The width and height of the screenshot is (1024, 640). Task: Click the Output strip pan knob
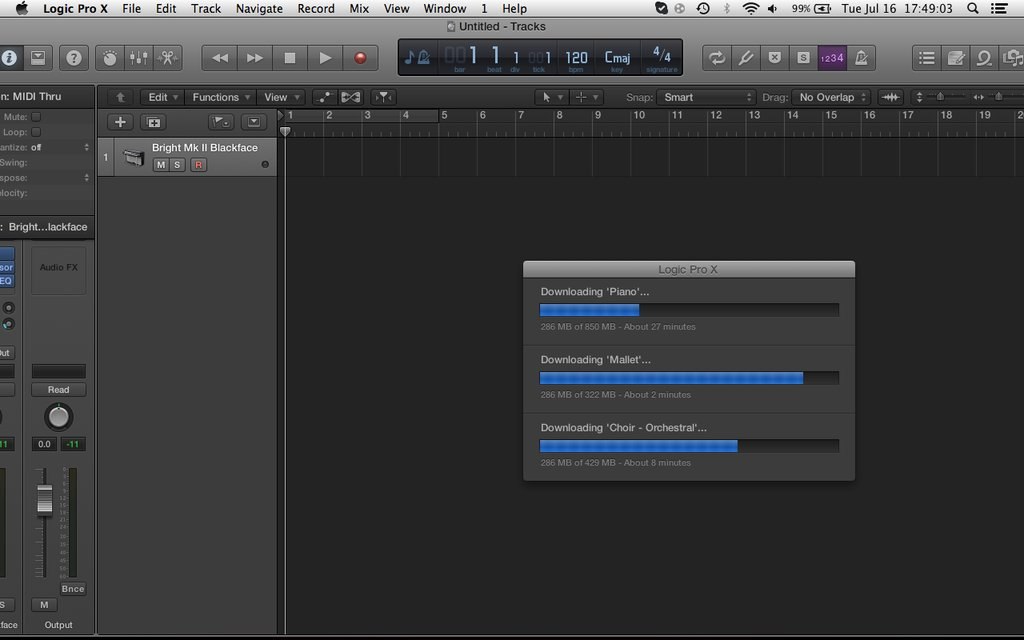click(x=58, y=417)
